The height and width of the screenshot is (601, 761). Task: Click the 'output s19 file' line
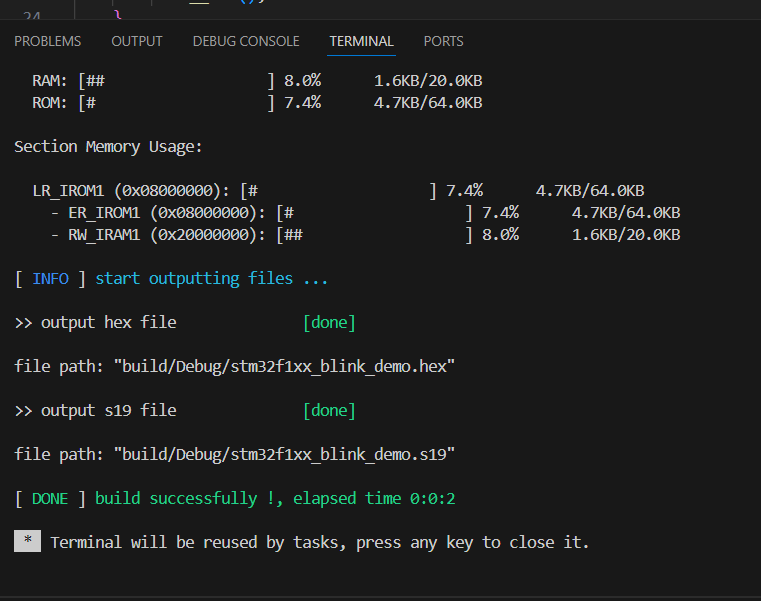96,411
